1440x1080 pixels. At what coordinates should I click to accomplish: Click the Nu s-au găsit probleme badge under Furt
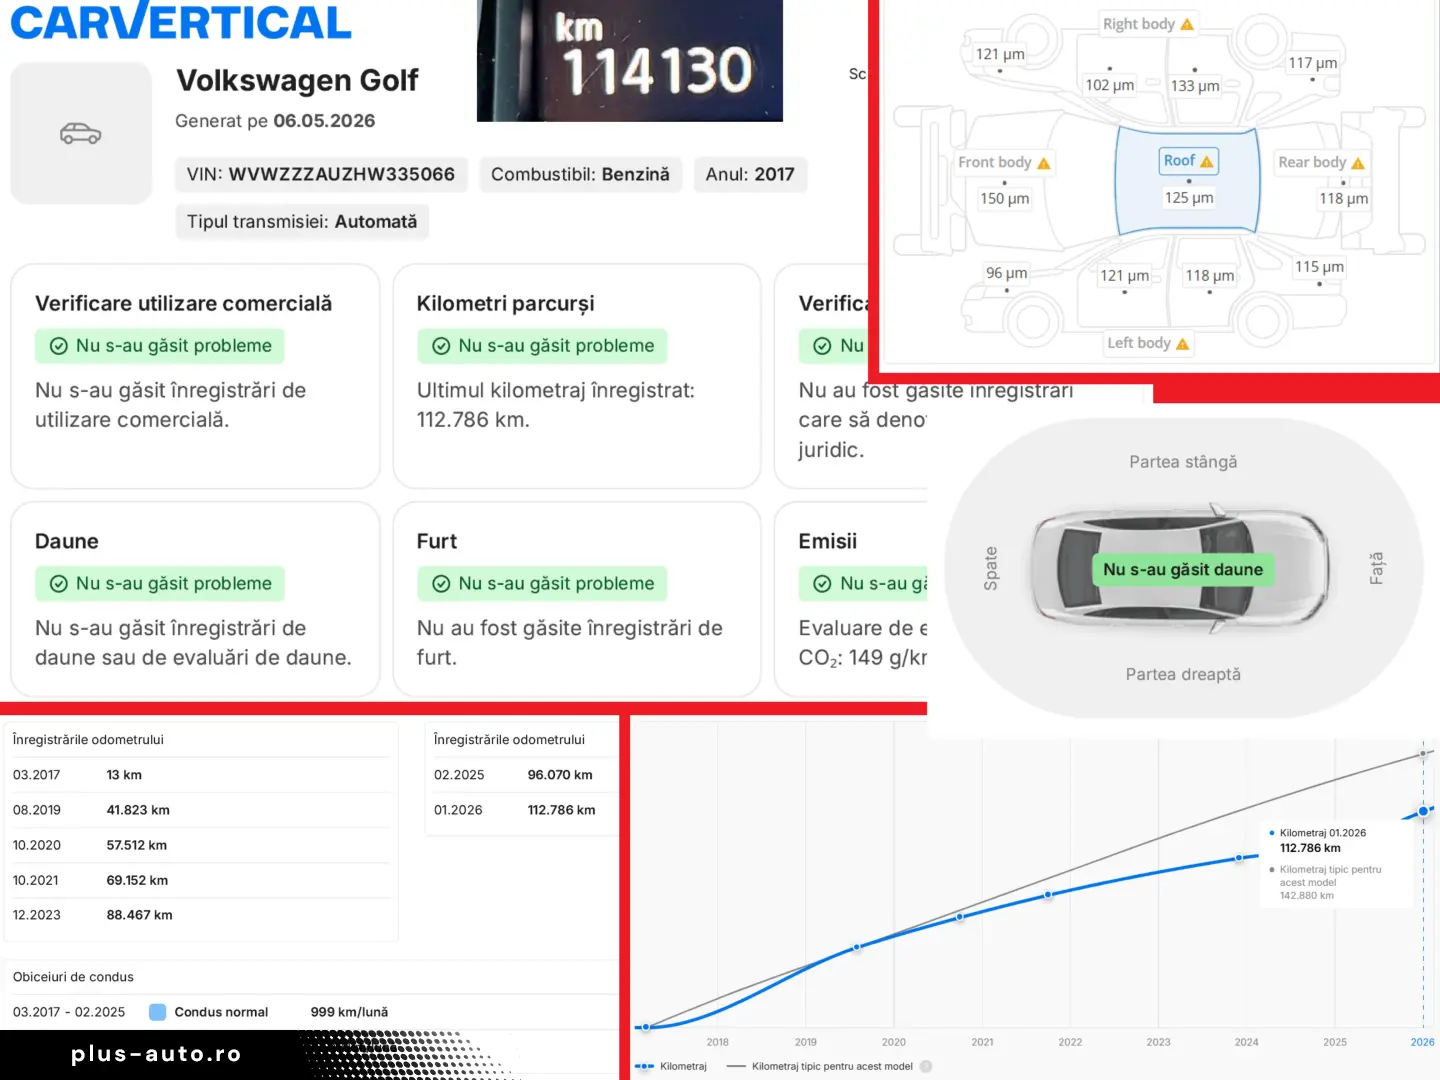click(x=542, y=584)
